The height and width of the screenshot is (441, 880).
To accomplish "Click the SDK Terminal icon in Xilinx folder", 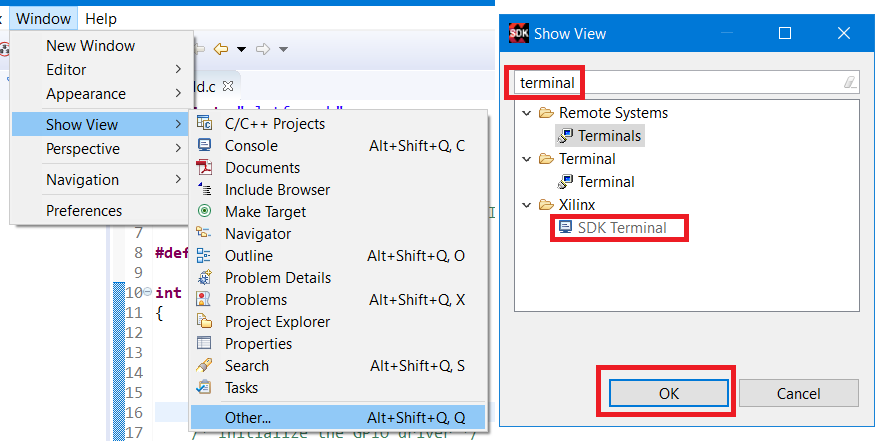I will [566, 228].
